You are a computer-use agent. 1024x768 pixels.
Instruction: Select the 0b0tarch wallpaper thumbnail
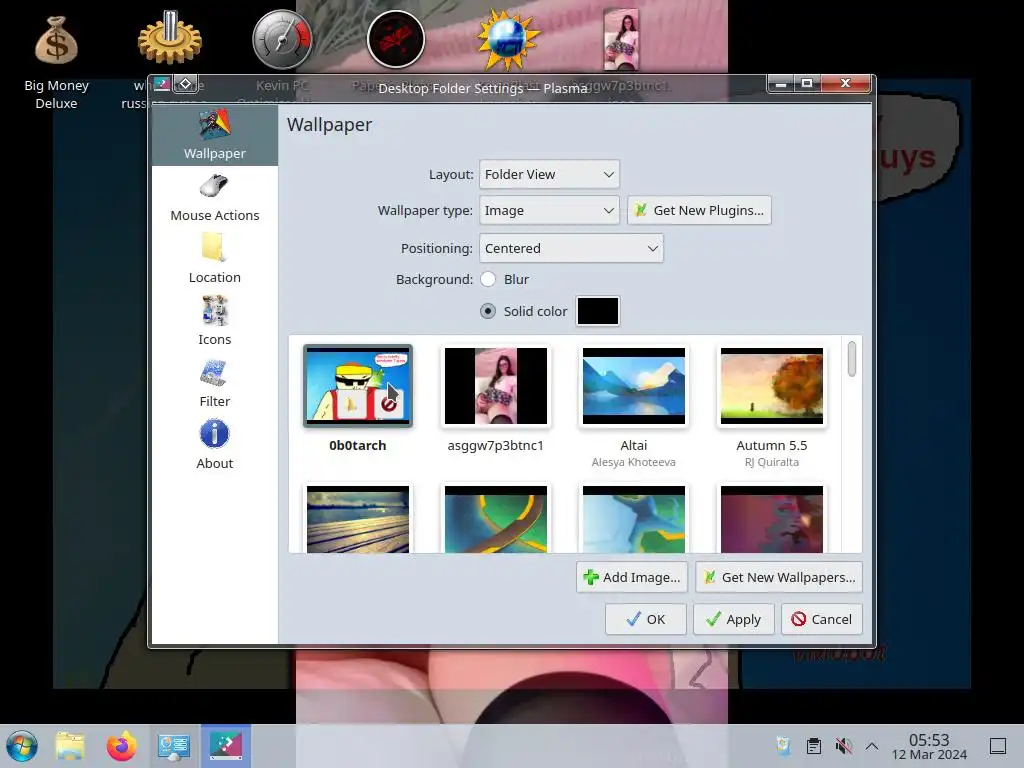tap(358, 386)
